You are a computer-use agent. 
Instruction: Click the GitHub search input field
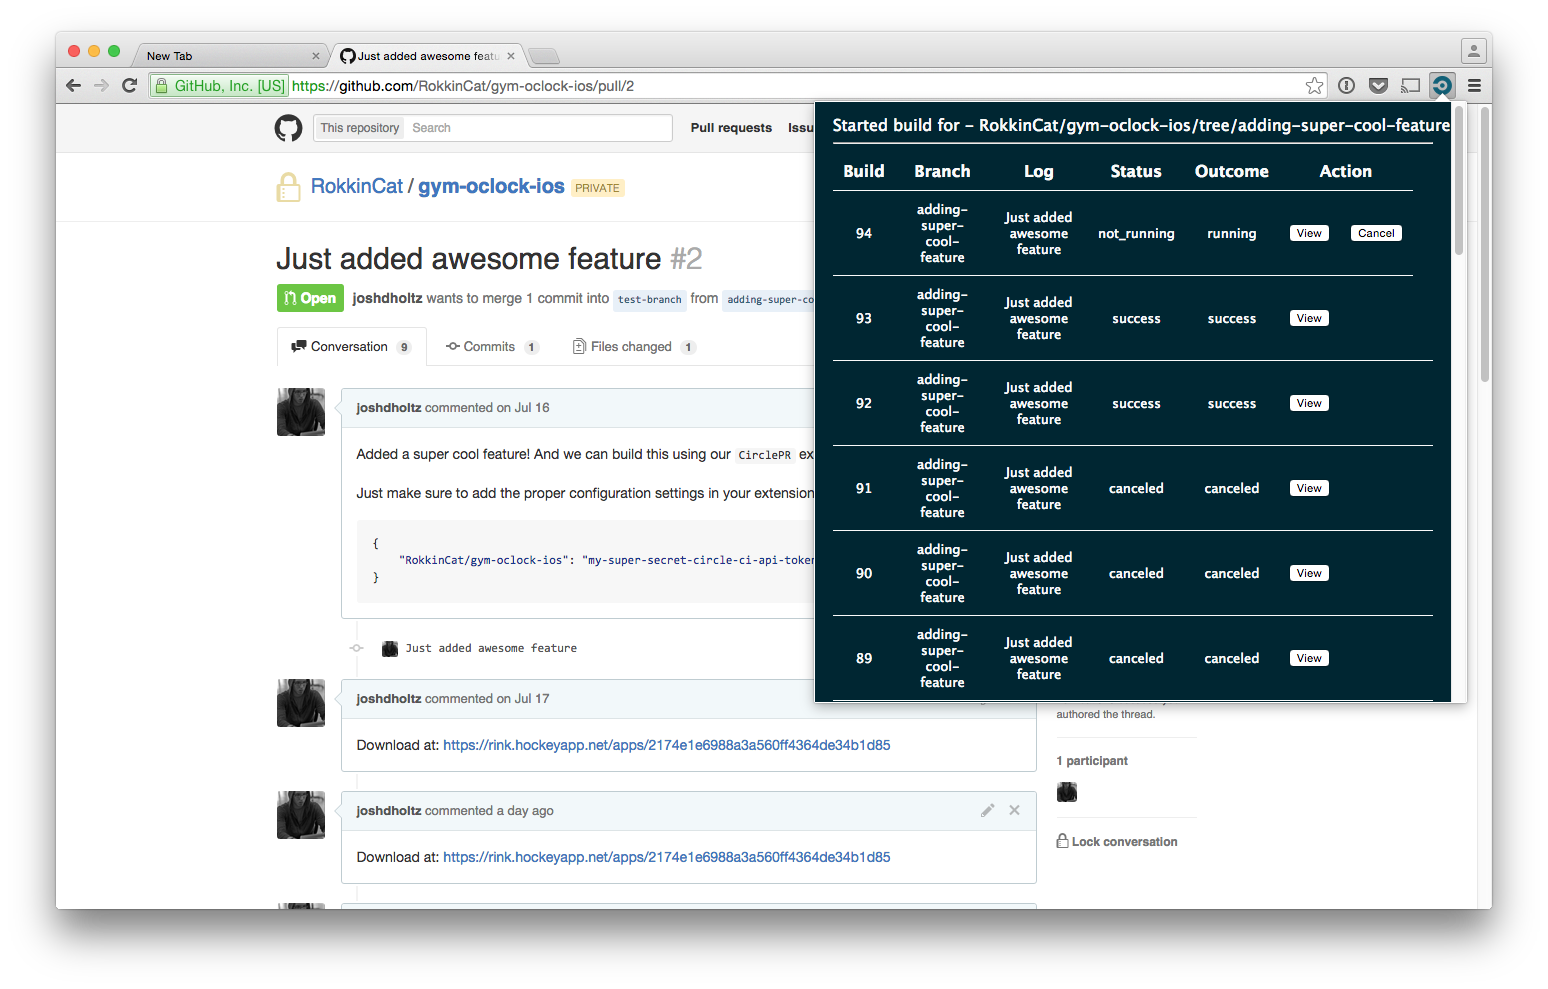pos(538,128)
